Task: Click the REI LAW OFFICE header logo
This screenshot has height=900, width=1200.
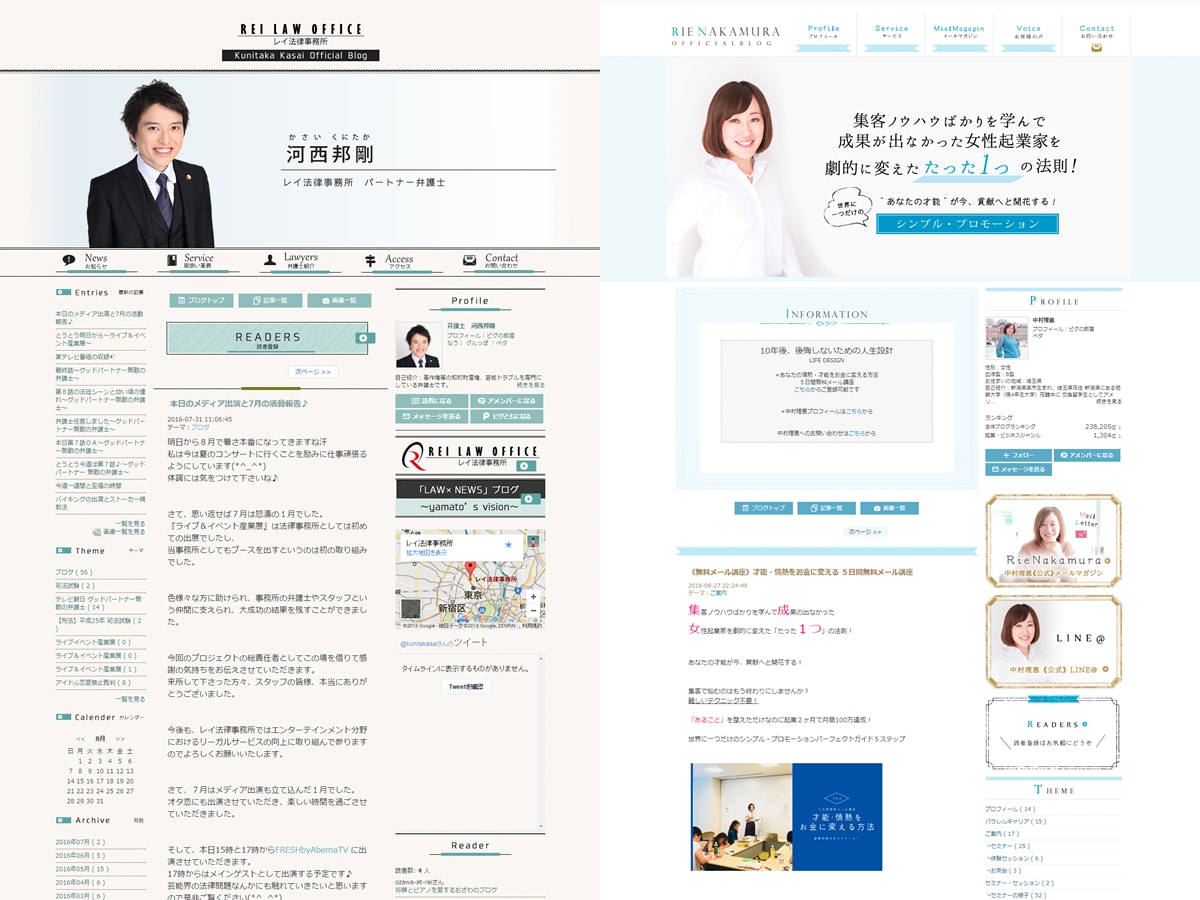Action: [x=300, y=41]
